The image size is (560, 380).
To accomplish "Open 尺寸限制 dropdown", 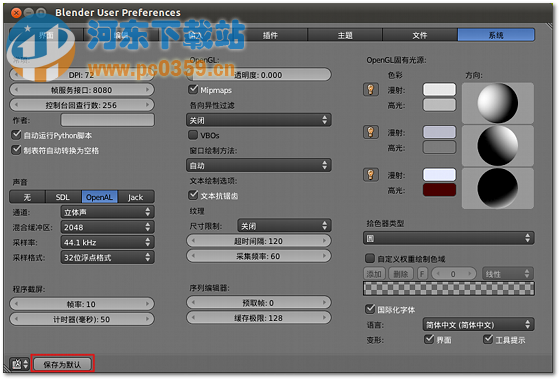I will point(284,226).
